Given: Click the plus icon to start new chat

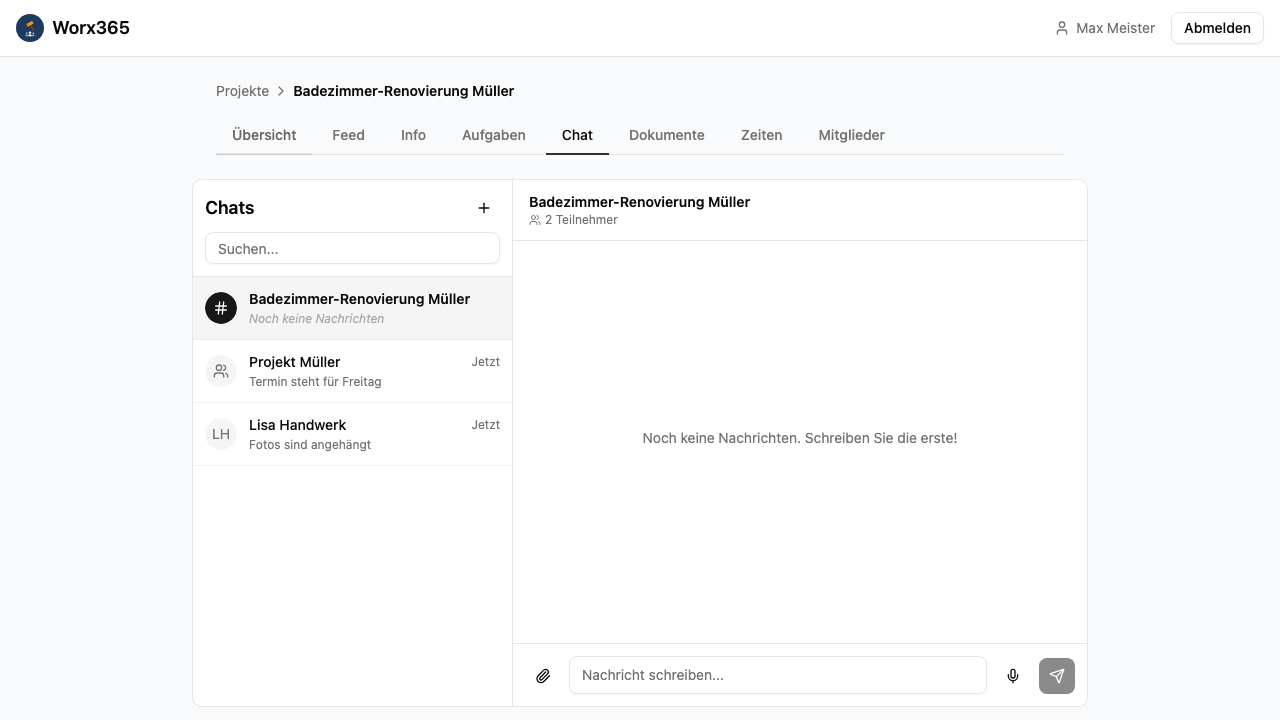Looking at the screenshot, I should pos(484,208).
